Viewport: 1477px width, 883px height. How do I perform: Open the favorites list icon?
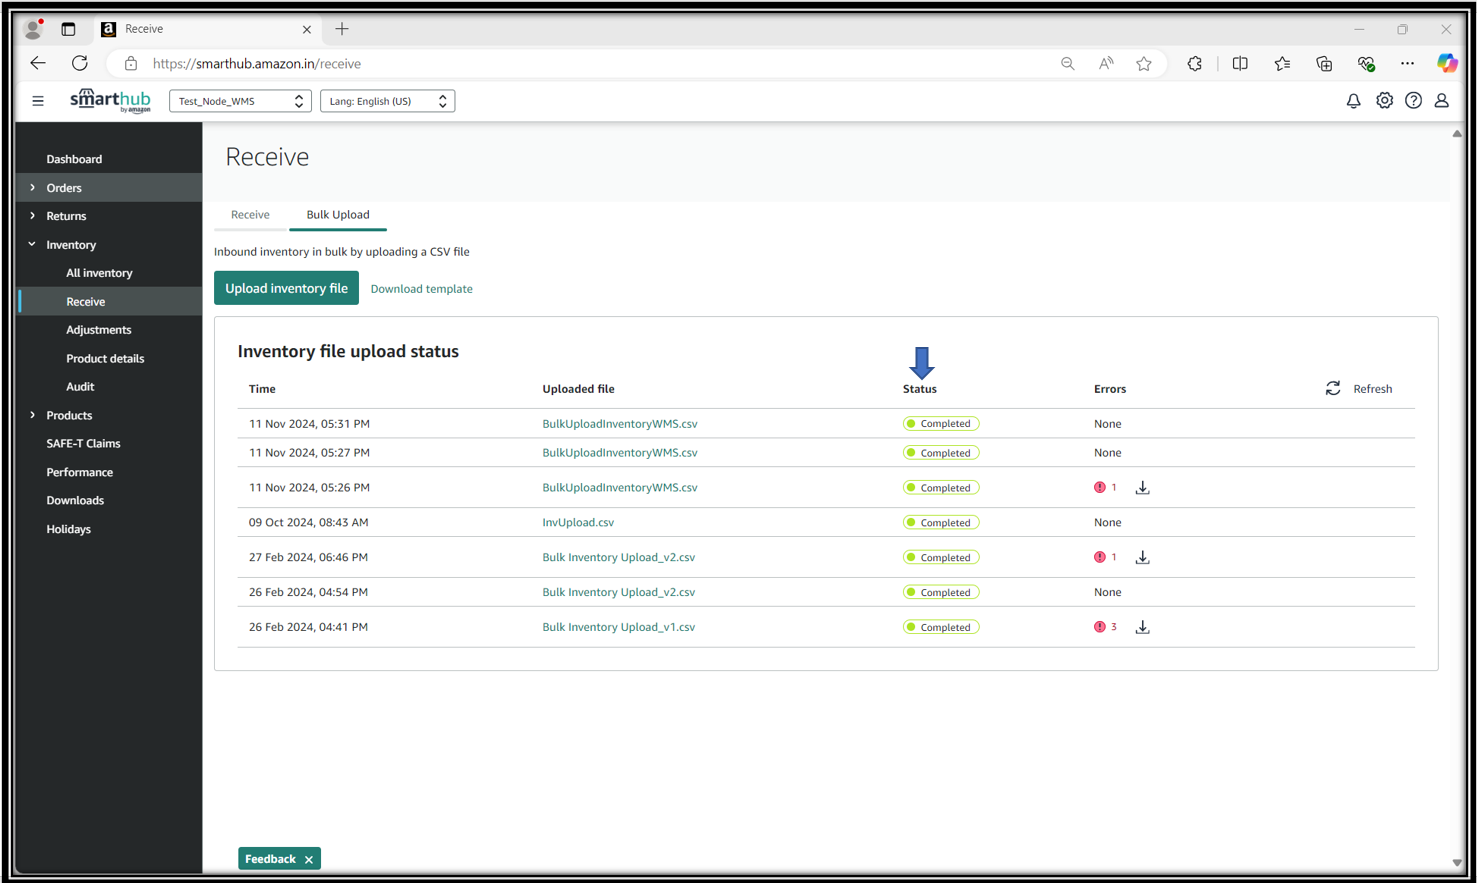click(x=1282, y=63)
